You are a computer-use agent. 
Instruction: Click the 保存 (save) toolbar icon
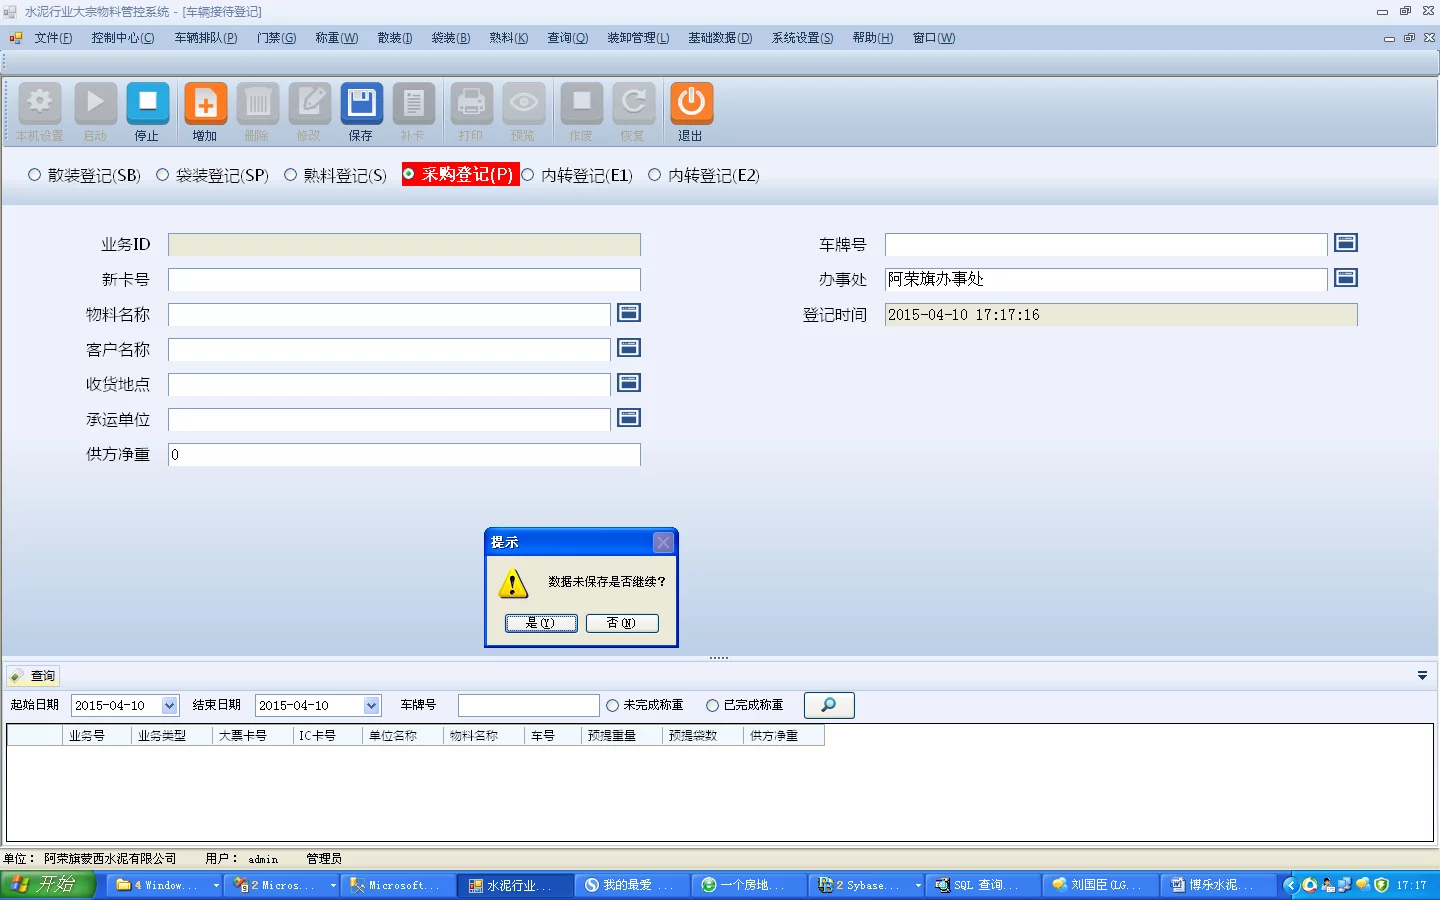361,103
